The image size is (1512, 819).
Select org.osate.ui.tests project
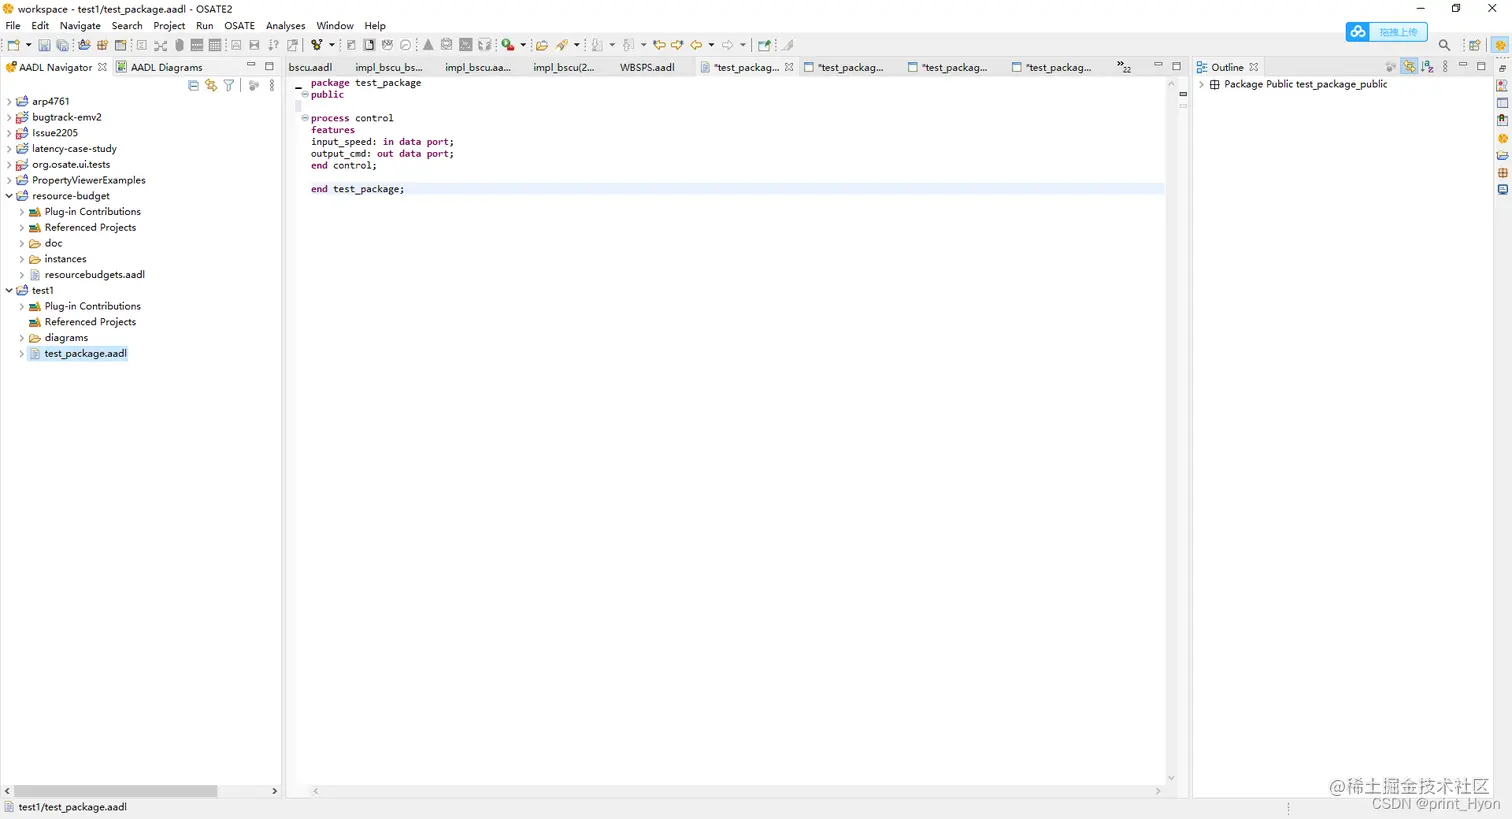pyautogui.click(x=71, y=165)
